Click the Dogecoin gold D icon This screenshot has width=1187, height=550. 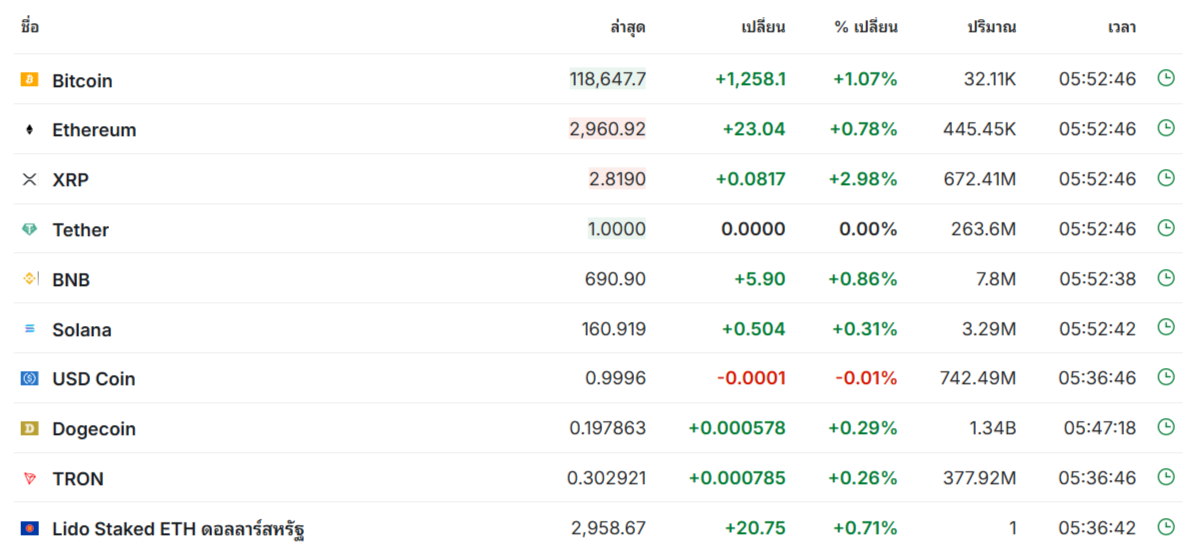point(30,429)
